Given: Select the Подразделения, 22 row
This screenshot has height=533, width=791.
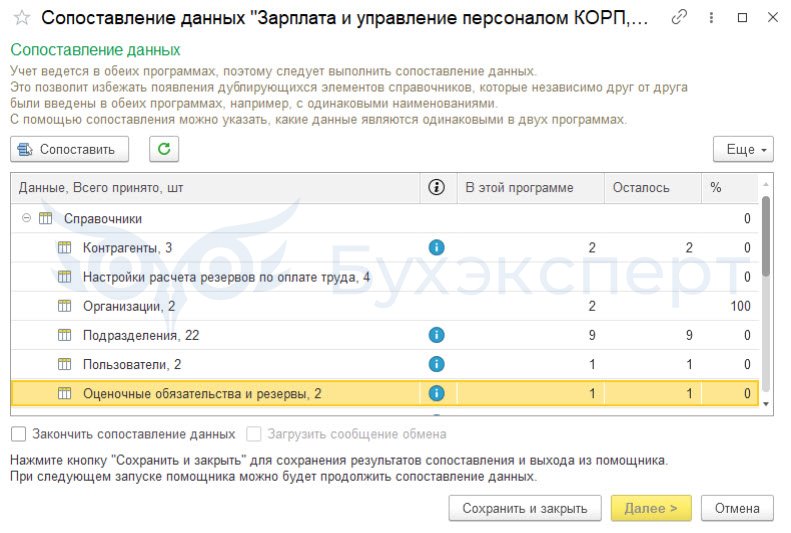Looking at the screenshot, I should click(384, 335).
